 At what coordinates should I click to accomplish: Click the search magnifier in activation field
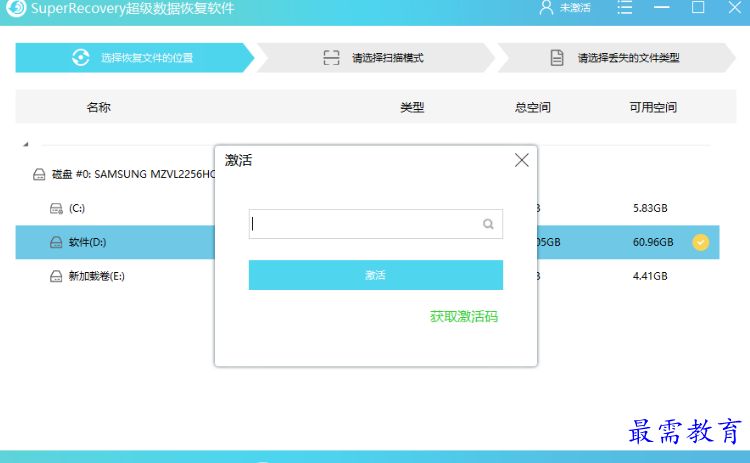pyautogui.click(x=488, y=224)
